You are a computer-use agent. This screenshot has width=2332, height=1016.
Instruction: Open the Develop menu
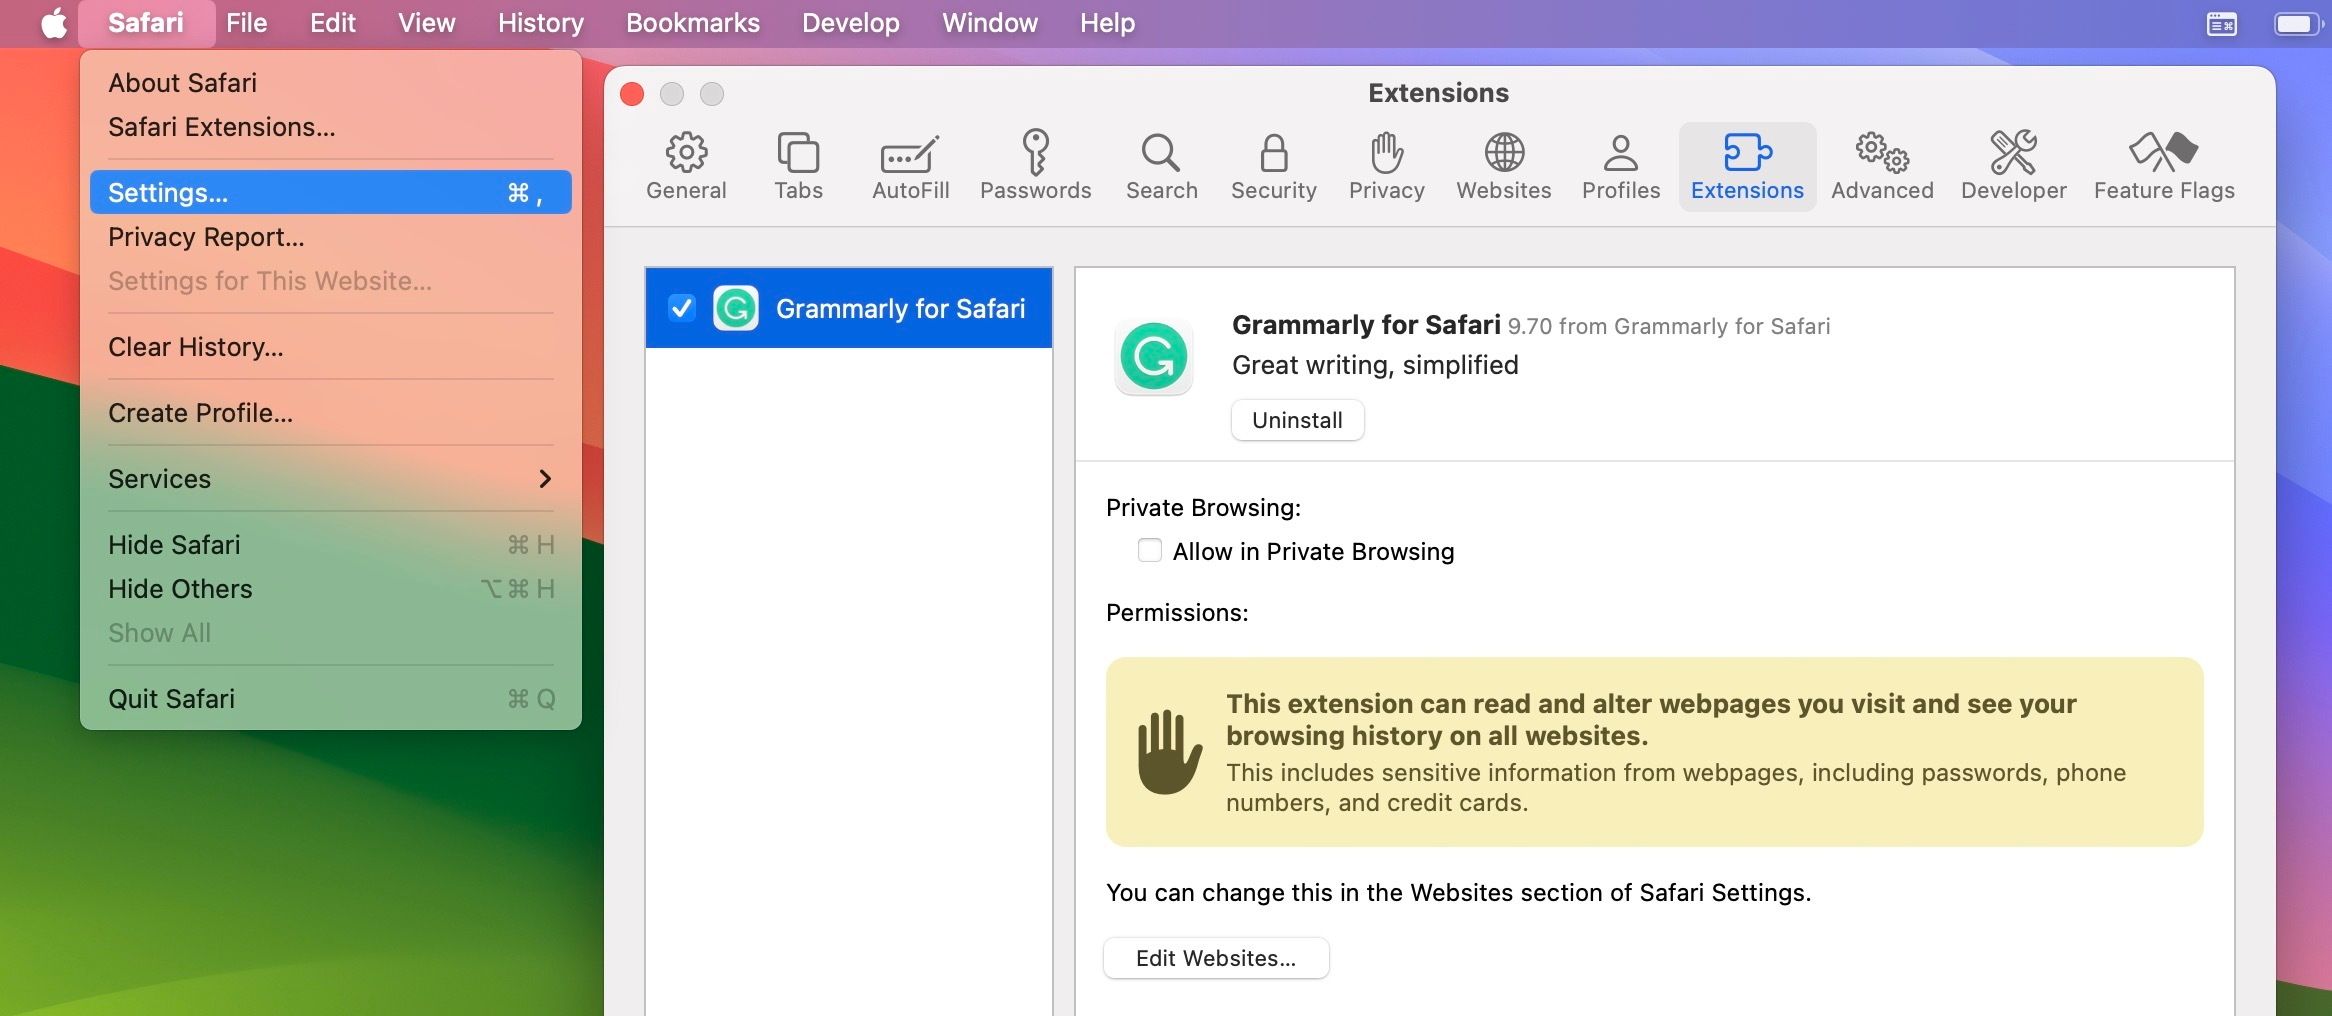849,22
